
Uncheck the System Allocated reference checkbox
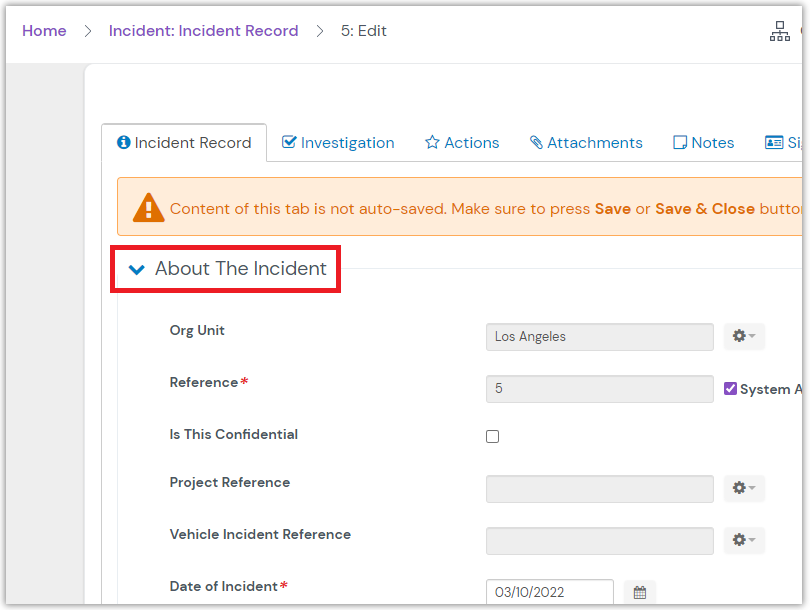pos(730,388)
